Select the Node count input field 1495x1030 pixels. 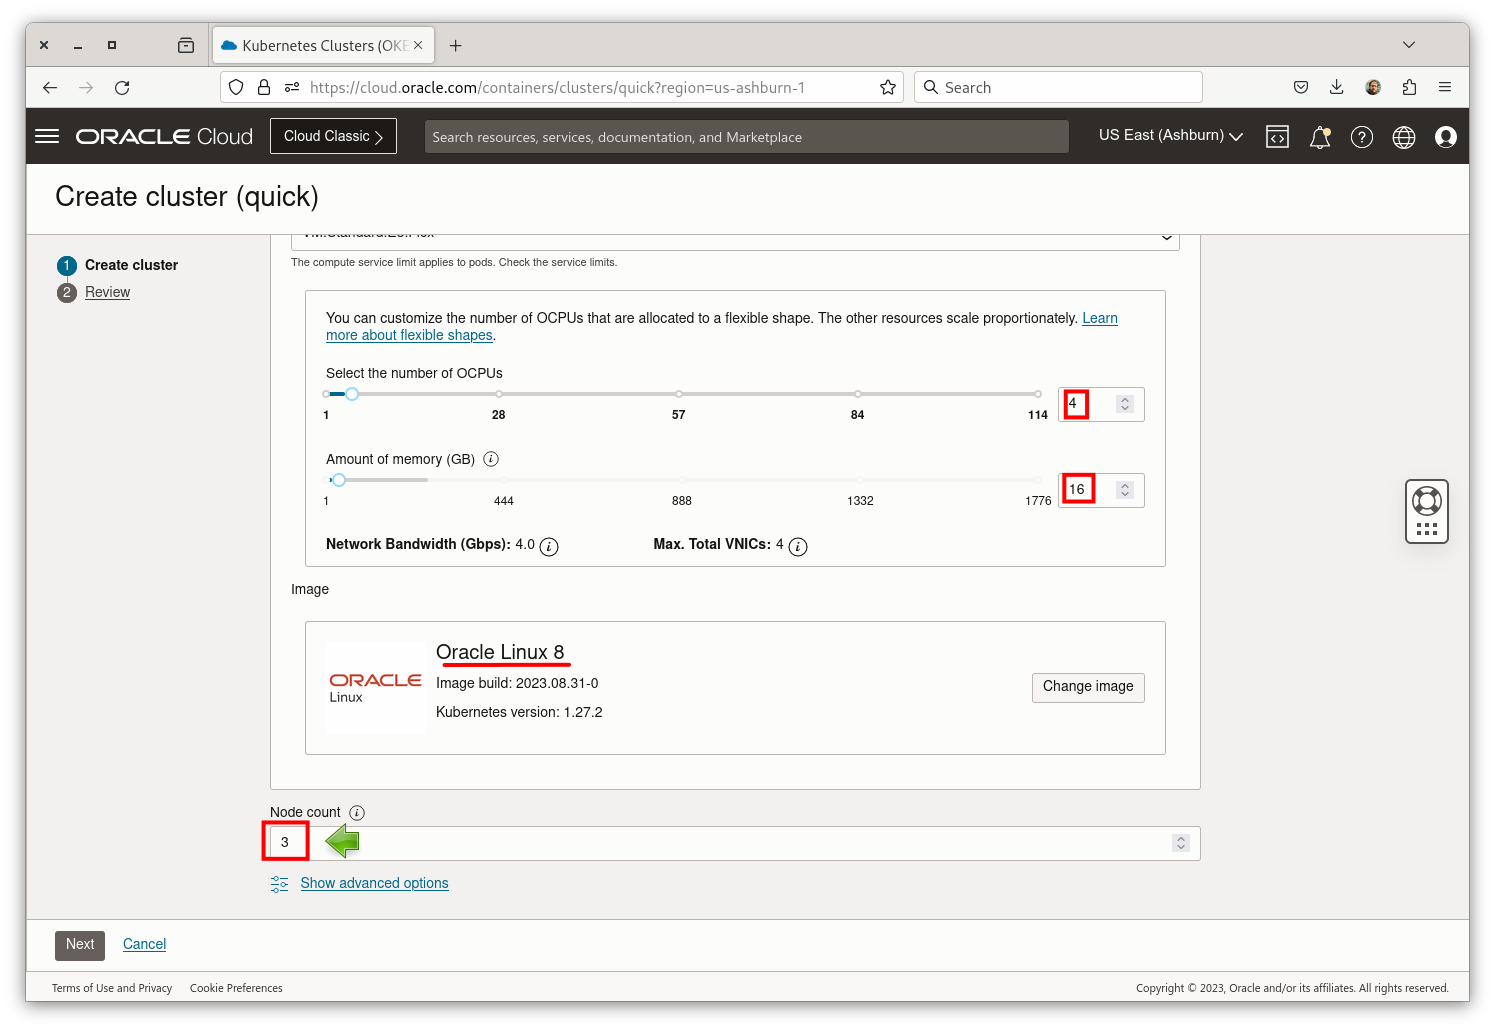pyautogui.click(x=285, y=841)
